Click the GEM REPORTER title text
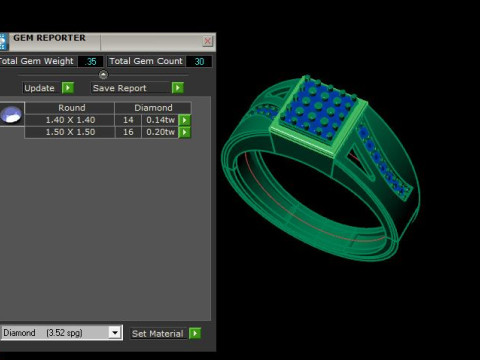 click(49, 38)
